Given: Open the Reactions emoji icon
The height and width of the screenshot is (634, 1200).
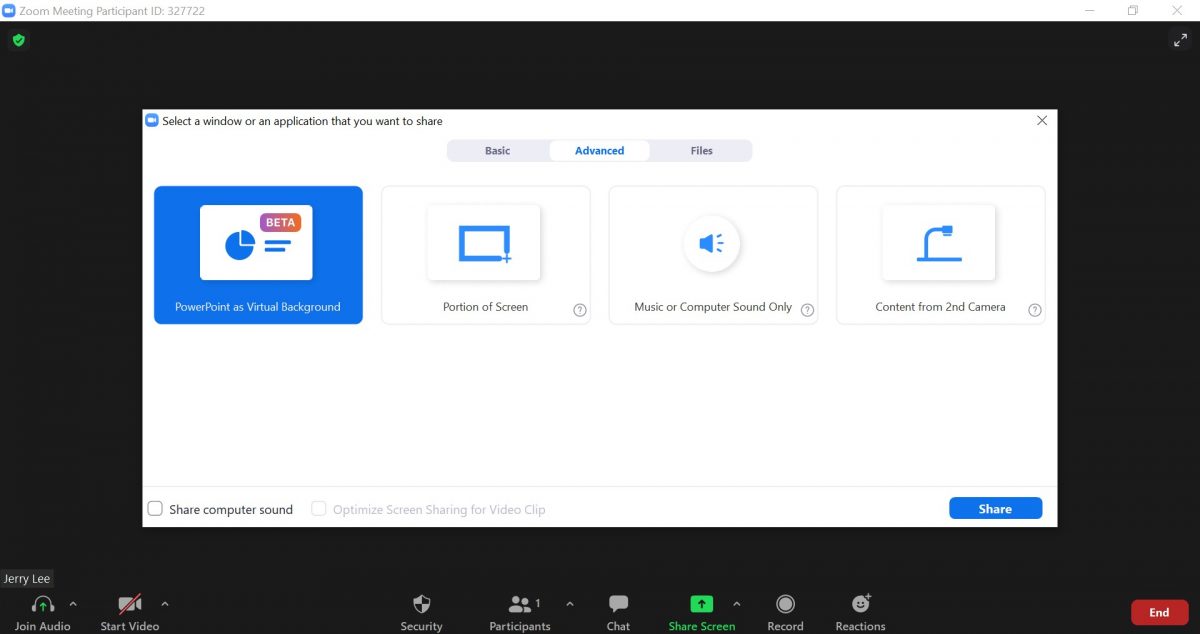Looking at the screenshot, I should point(860,604).
